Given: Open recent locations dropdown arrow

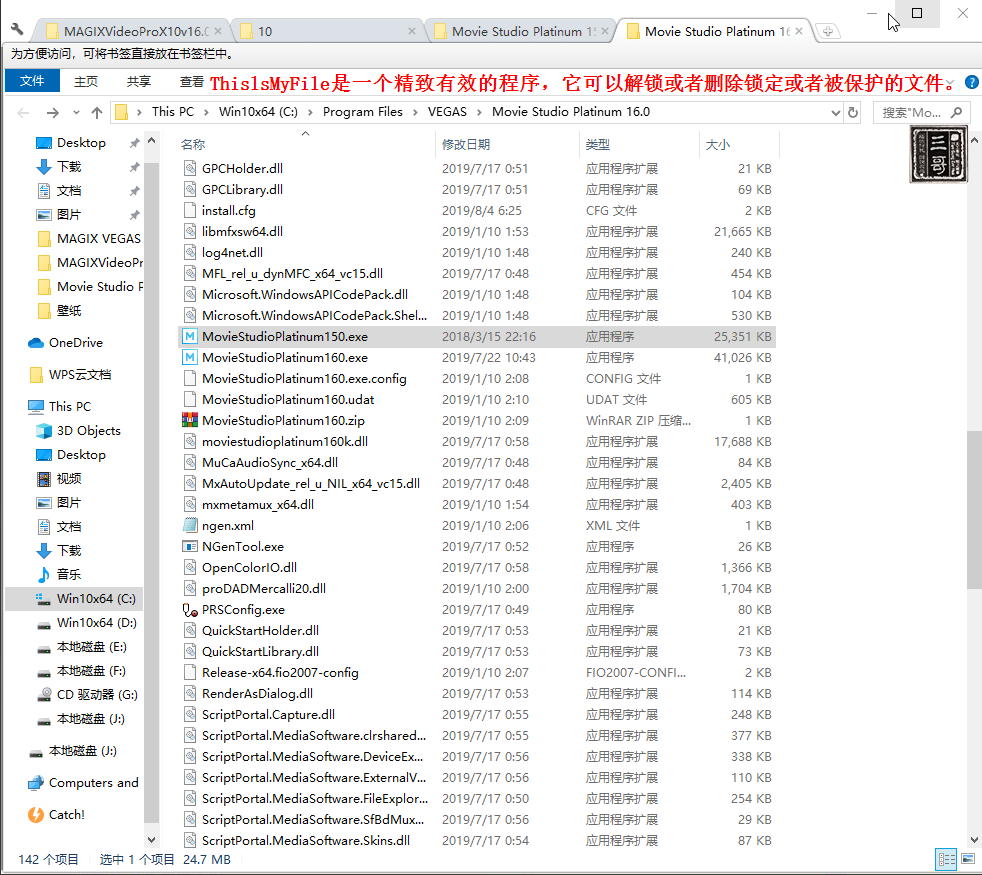Looking at the screenshot, I should 76,113.
